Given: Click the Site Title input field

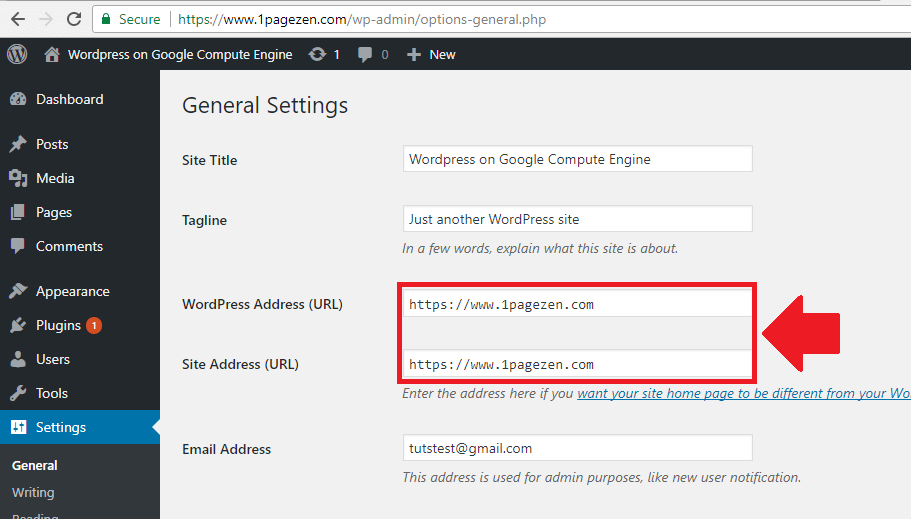Looking at the screenshot, I should coord(578,159).
